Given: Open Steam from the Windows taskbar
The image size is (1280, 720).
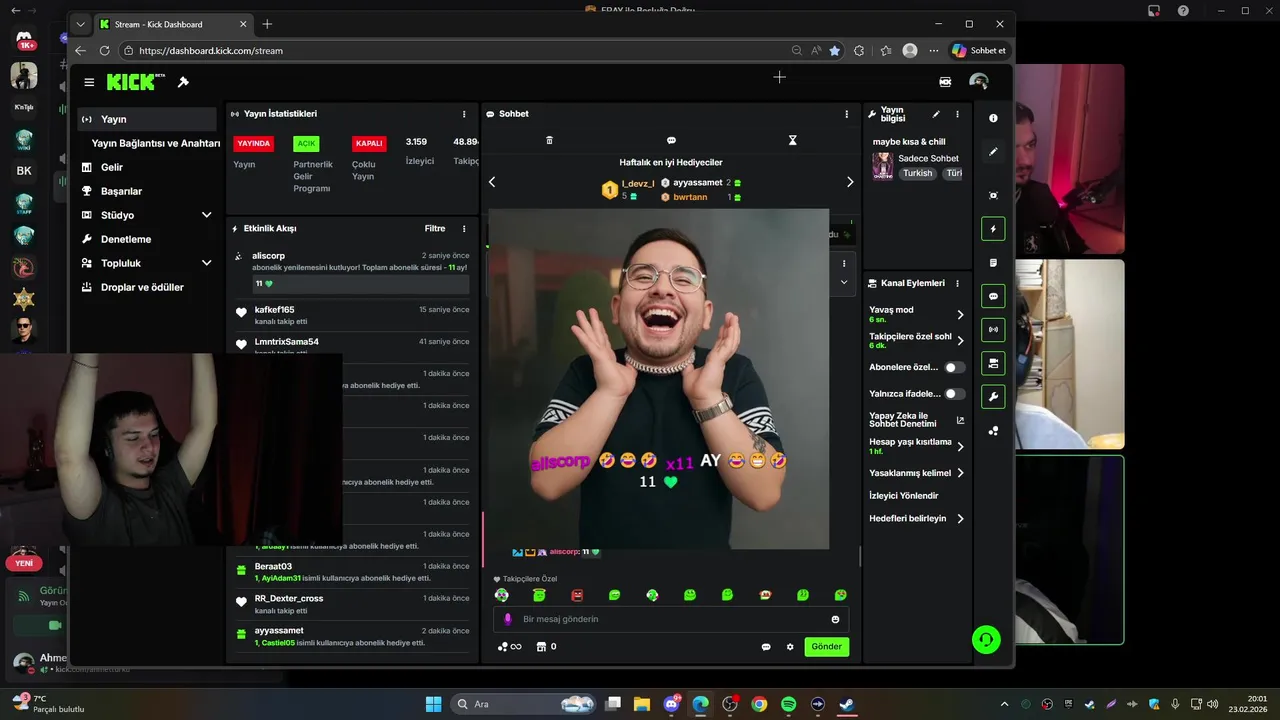Looking at the screenshot, I should click(846, 704).
